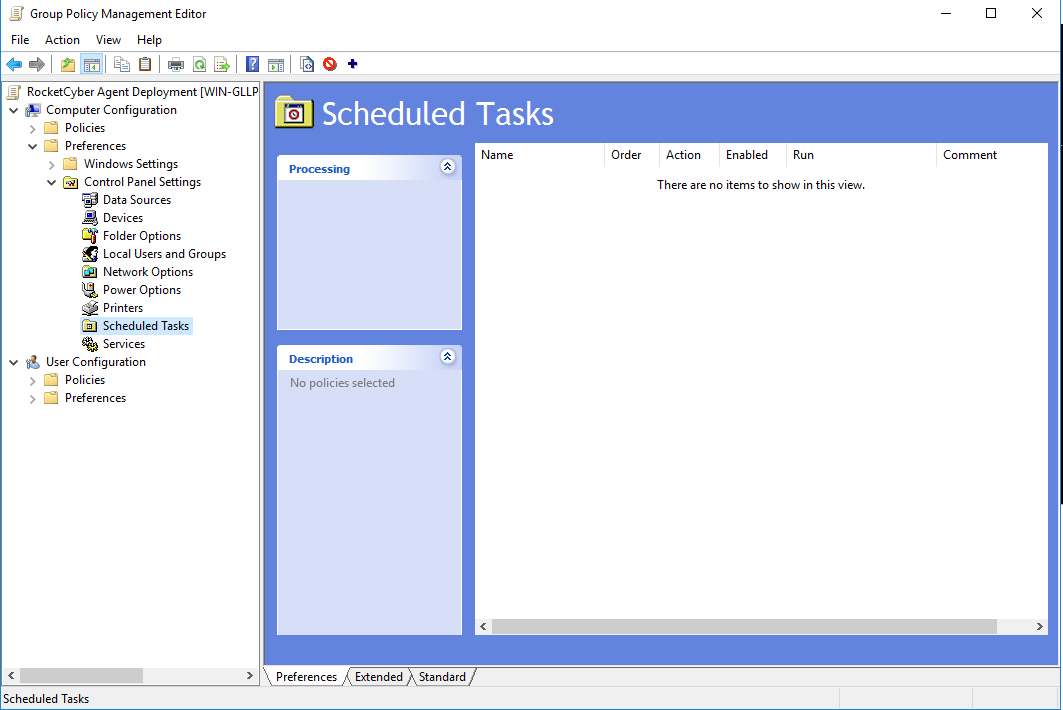This screenshot has width=1063, height=710.
Task: Sort by the Comment column header
Action: click(x=992, y=155)
